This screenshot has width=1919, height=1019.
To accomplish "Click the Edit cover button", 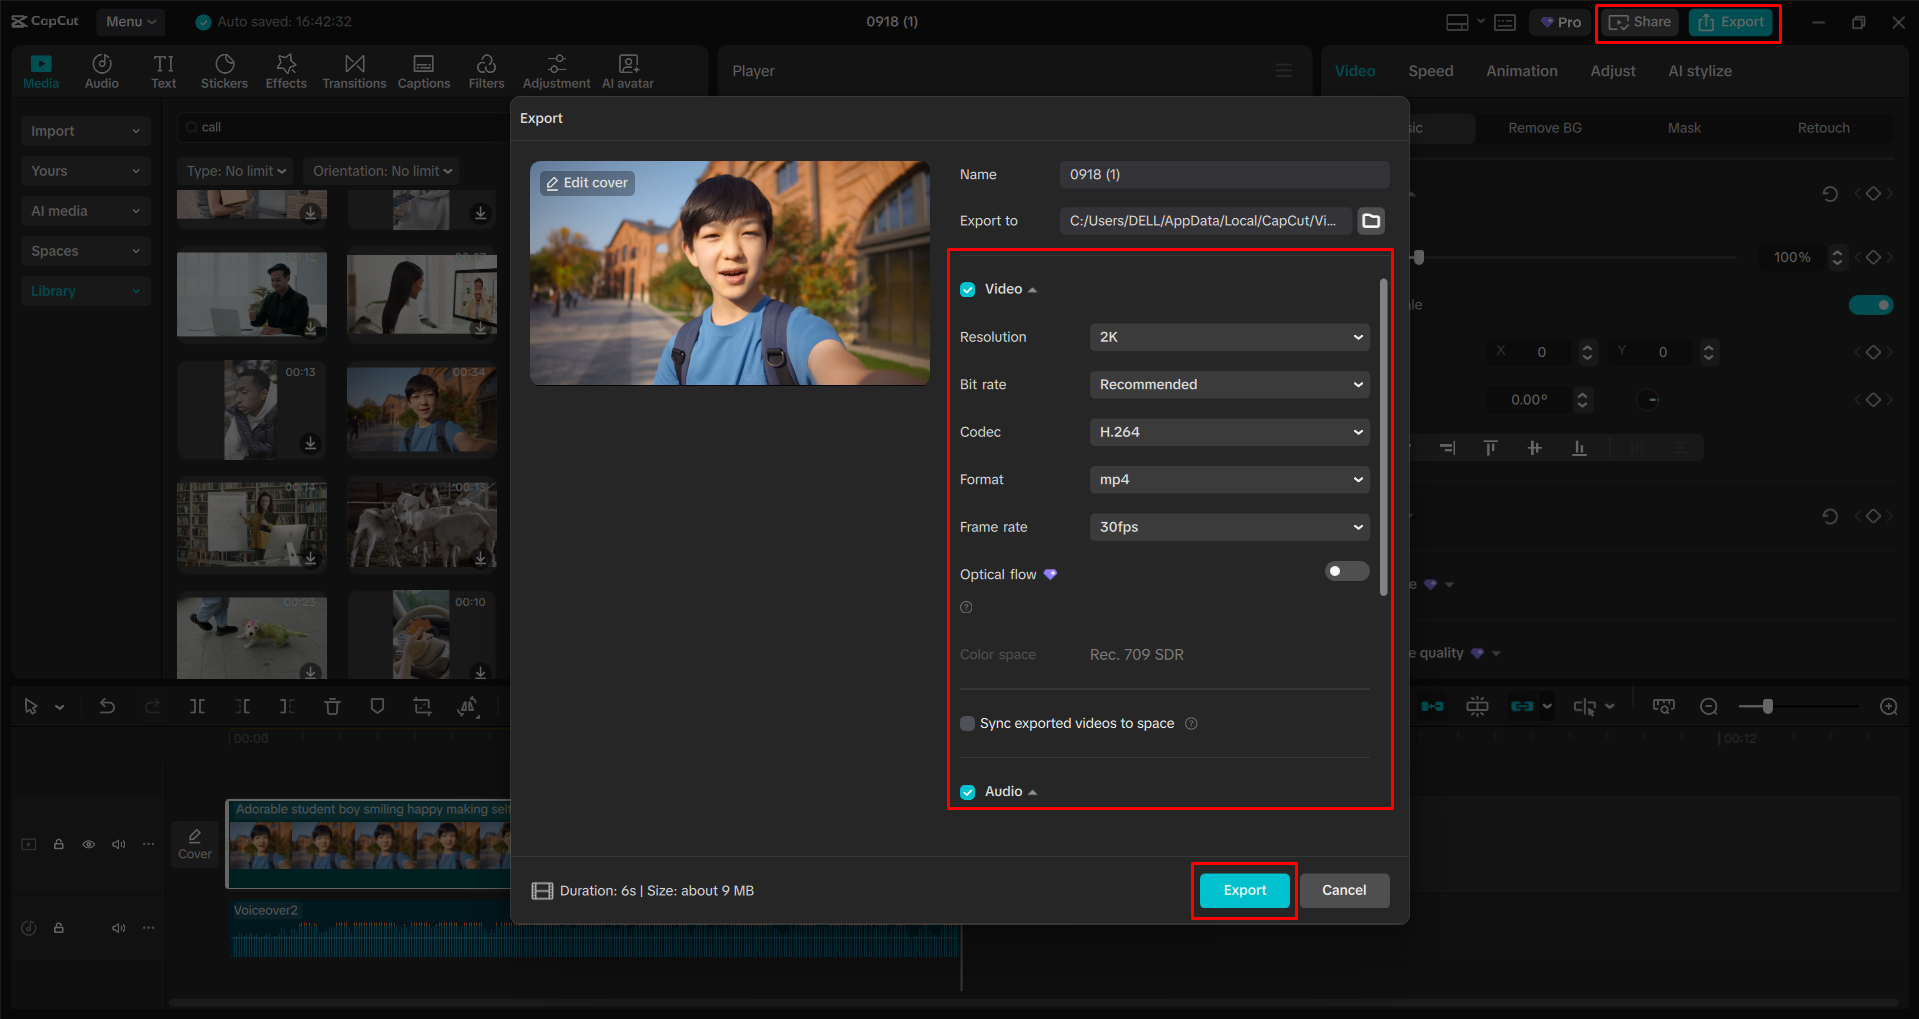I will coord(586,182).
